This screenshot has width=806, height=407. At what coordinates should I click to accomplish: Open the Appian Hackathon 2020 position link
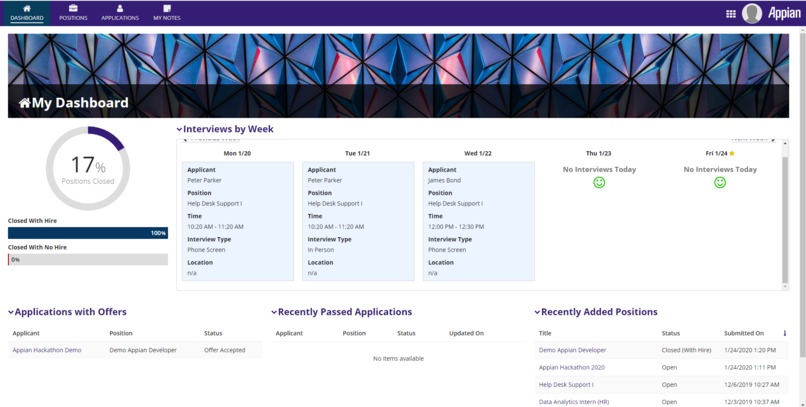(x=572, y=367)
